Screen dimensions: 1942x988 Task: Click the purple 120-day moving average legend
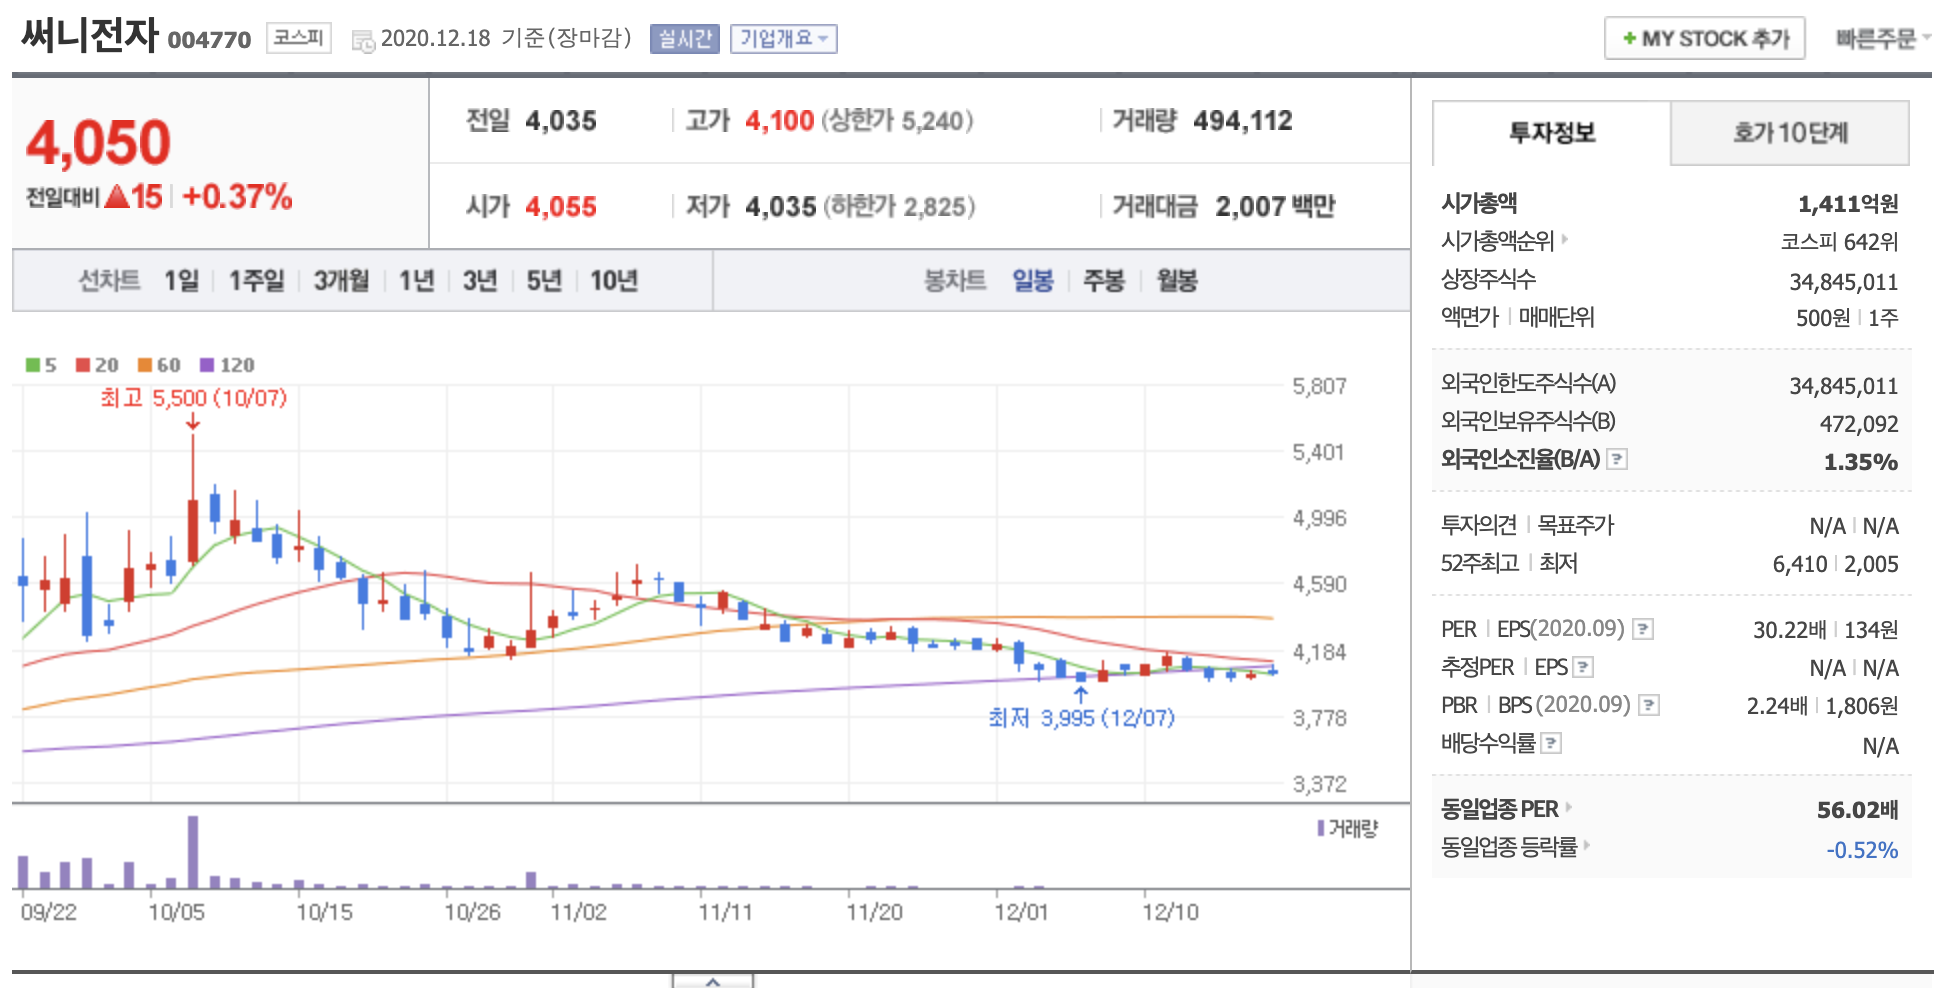pos(227,365)
